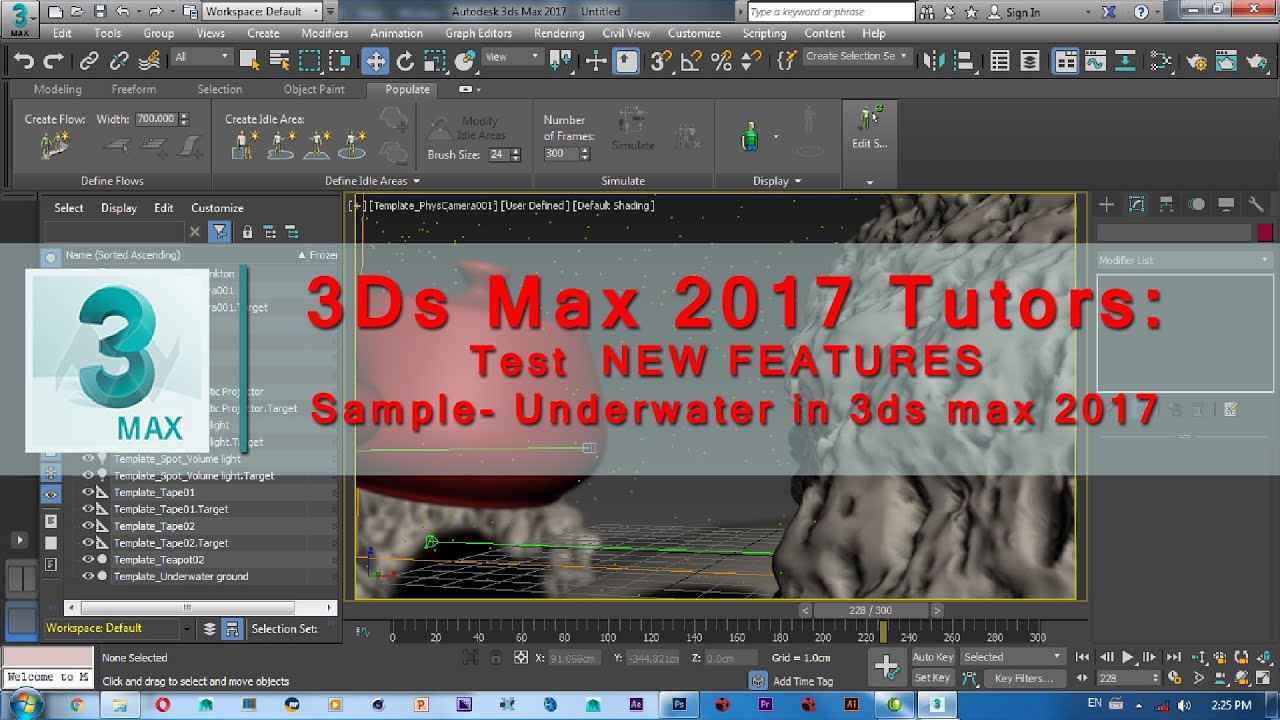This screenshot has width=1280, height=720.
Task: Activate the Select Object tool
Action: click(250, 61)
